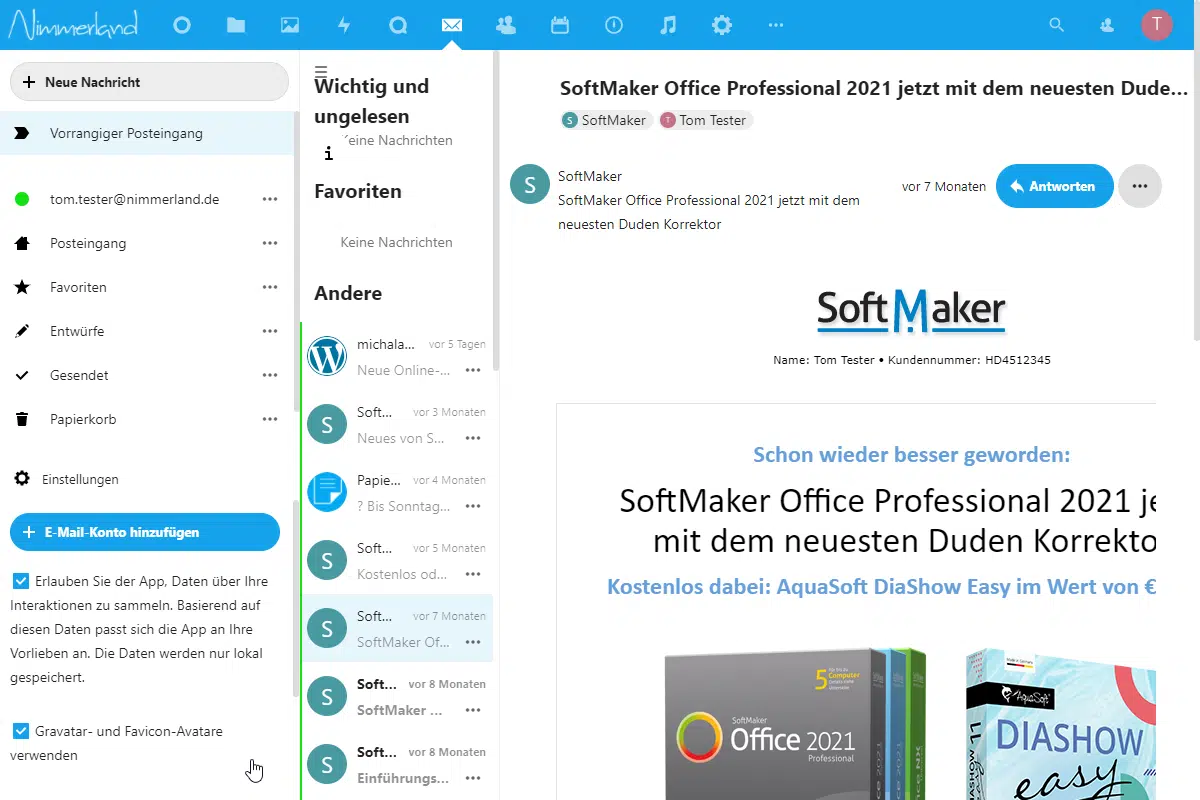Show more apps via top bar ellipsis
This screenshot has width=1200, height=800.
776,25
